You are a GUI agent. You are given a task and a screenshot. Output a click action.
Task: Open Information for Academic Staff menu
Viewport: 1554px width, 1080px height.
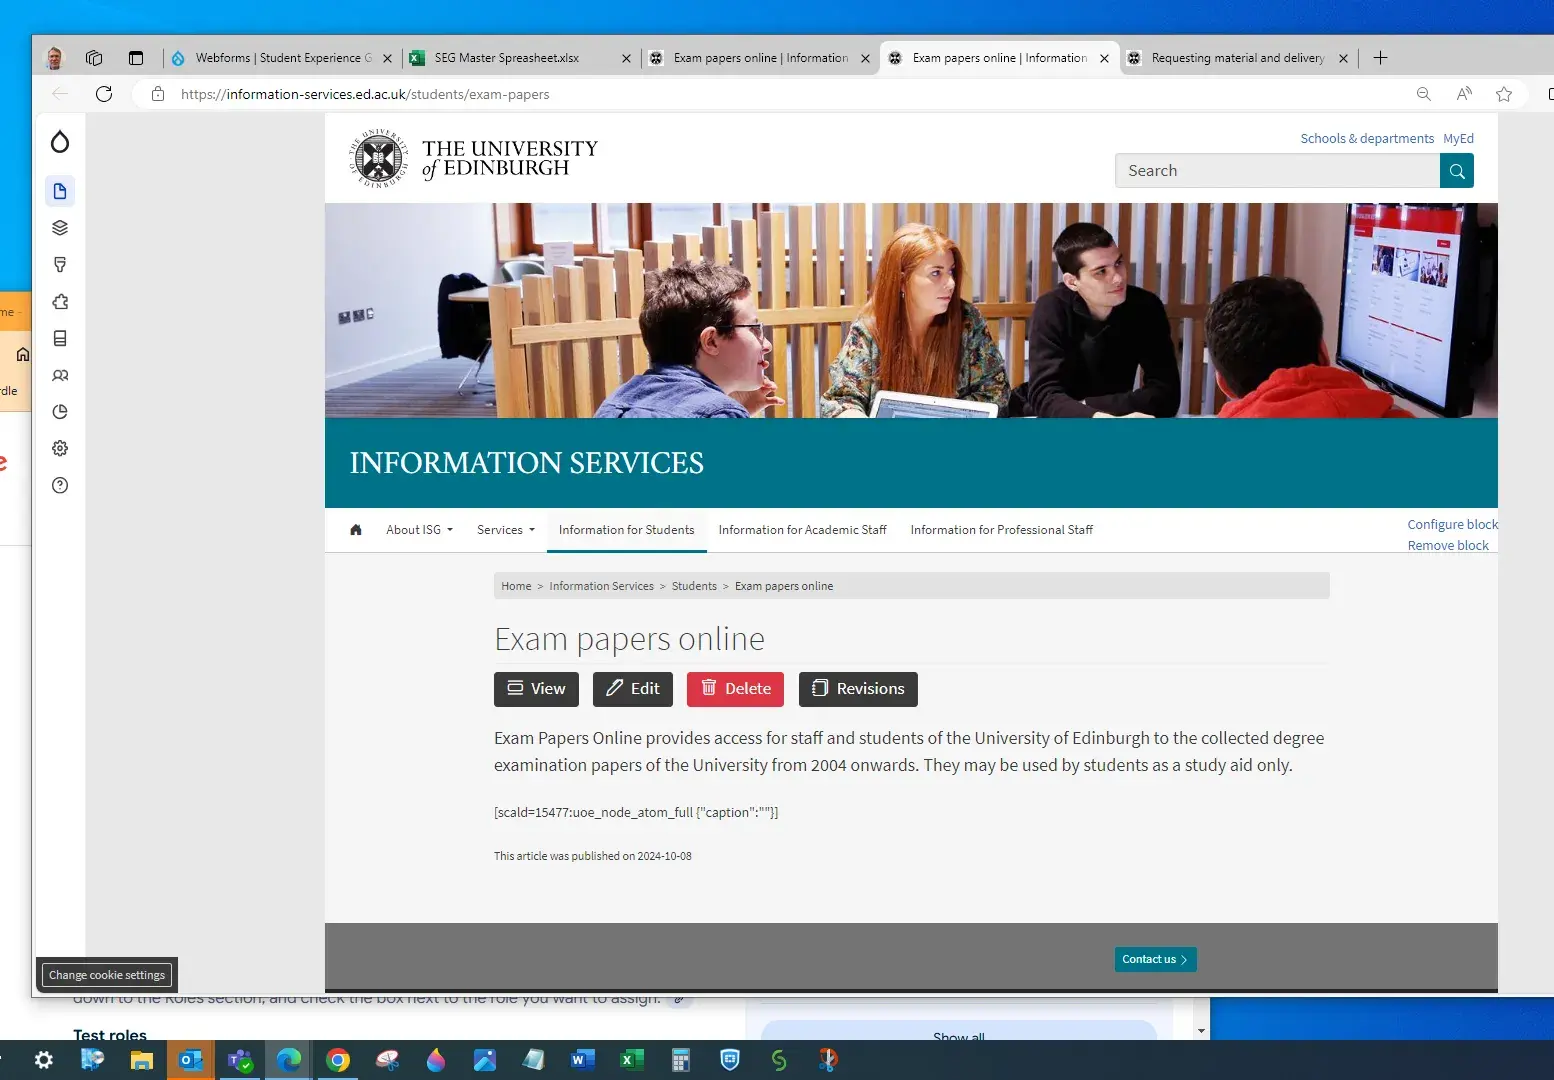[x=802, y=530]
